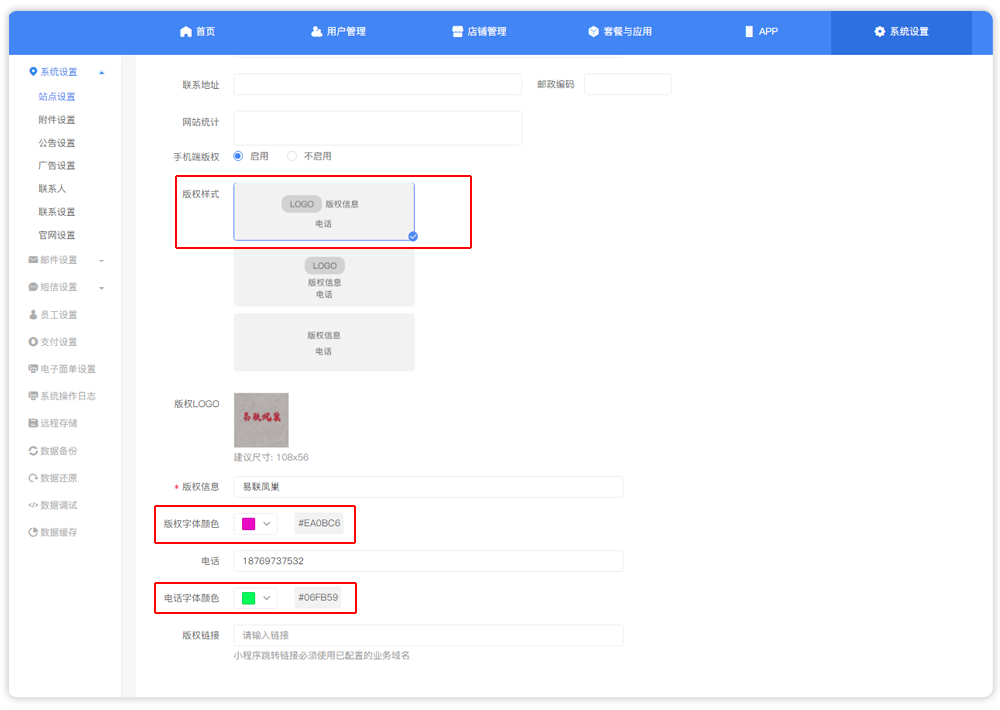Image resolution: width=1000 pixels, height=710 pixels.
Task: Open the 系统设置 top navigation tab
Action: pyautogui.click(x=901, y=31)
